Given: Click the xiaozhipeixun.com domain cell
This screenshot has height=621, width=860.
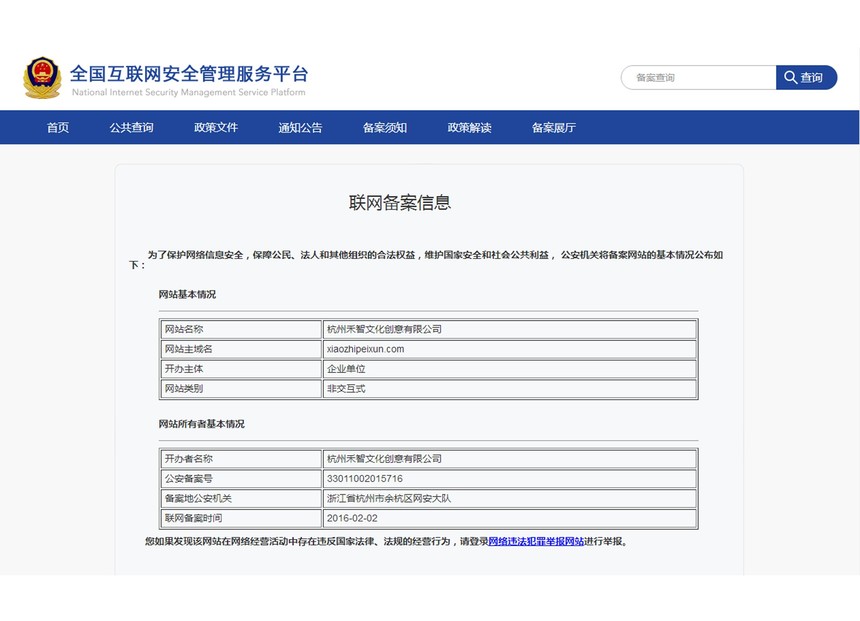Looking at the screenshot, I should point(510,349).
